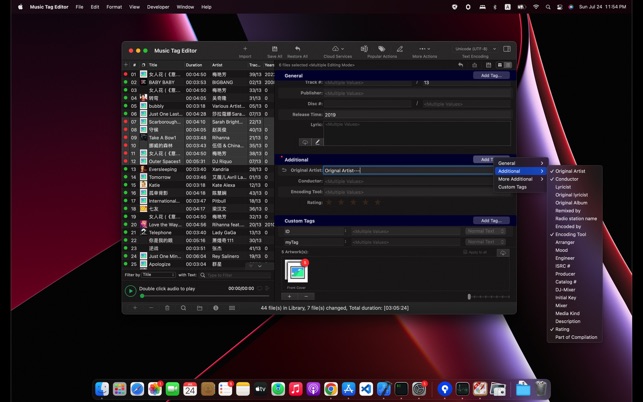The height and width of the screenshot is (402, 643).
Task: Enable Part of Compilation in the submenu
Action: tap(575, 337)
